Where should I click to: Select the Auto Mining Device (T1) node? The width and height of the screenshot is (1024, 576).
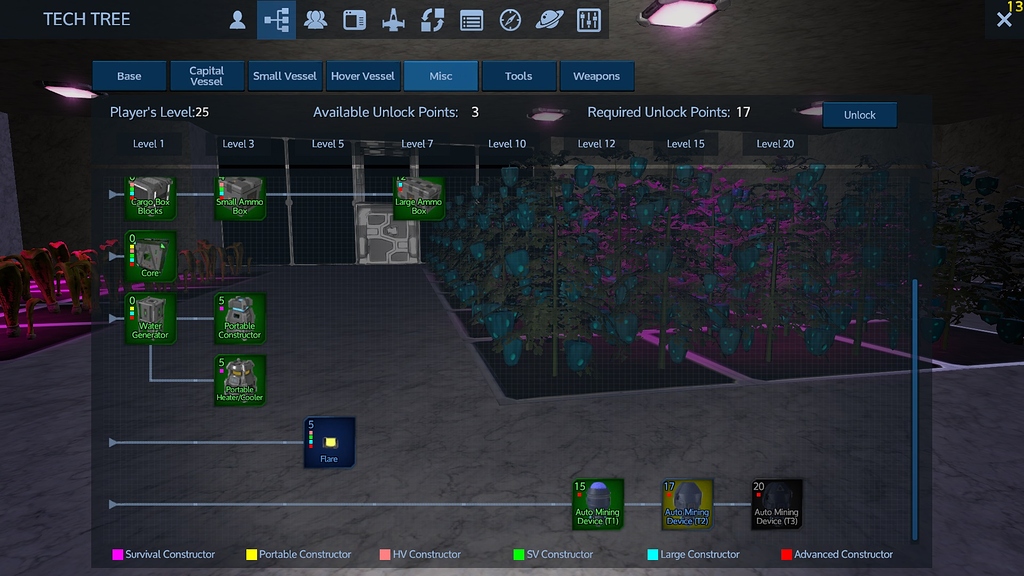coord(597,505)
